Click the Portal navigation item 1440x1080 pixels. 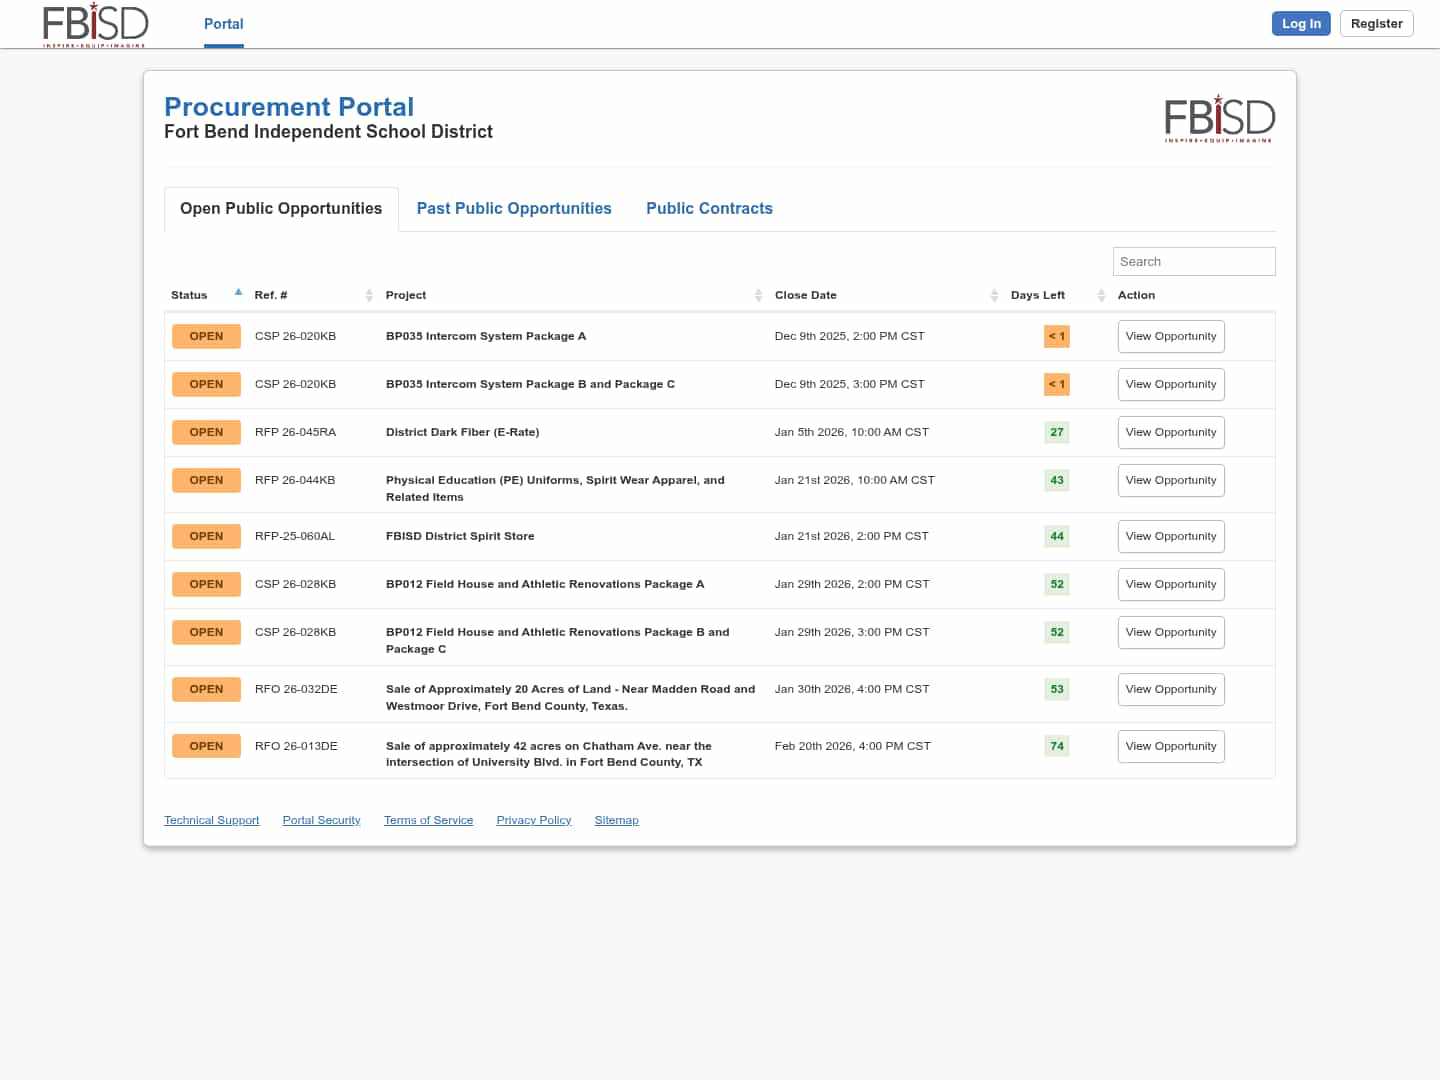click(224, 24)
